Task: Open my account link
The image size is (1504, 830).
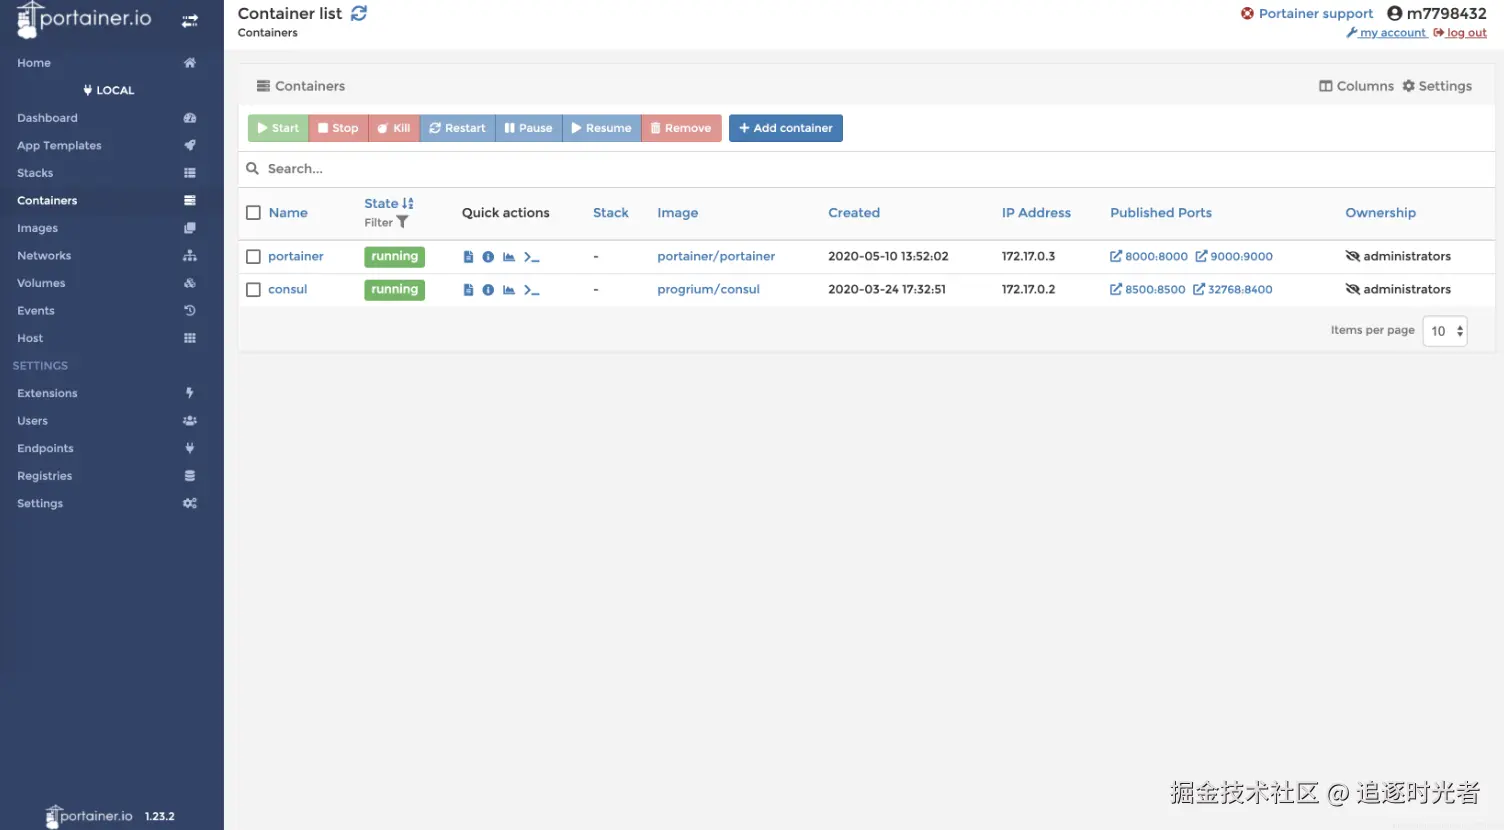Action: click(x=1386, y=33)
